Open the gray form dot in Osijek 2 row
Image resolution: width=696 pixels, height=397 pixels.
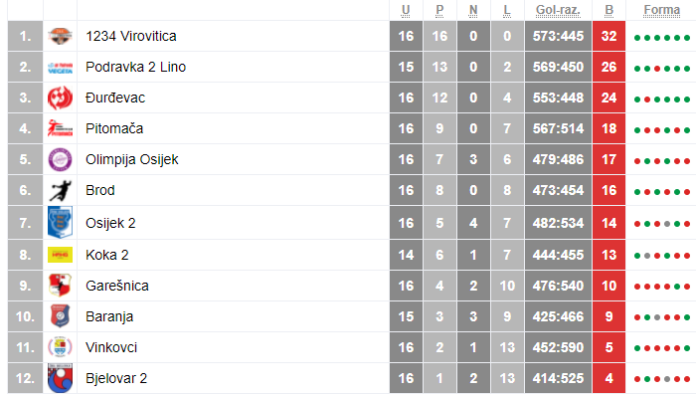[667, 224]
